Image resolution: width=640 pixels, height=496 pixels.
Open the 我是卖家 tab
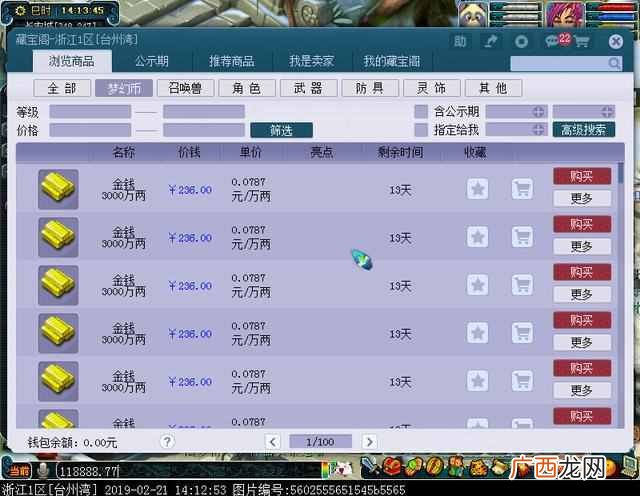click(x=311, y=61)
